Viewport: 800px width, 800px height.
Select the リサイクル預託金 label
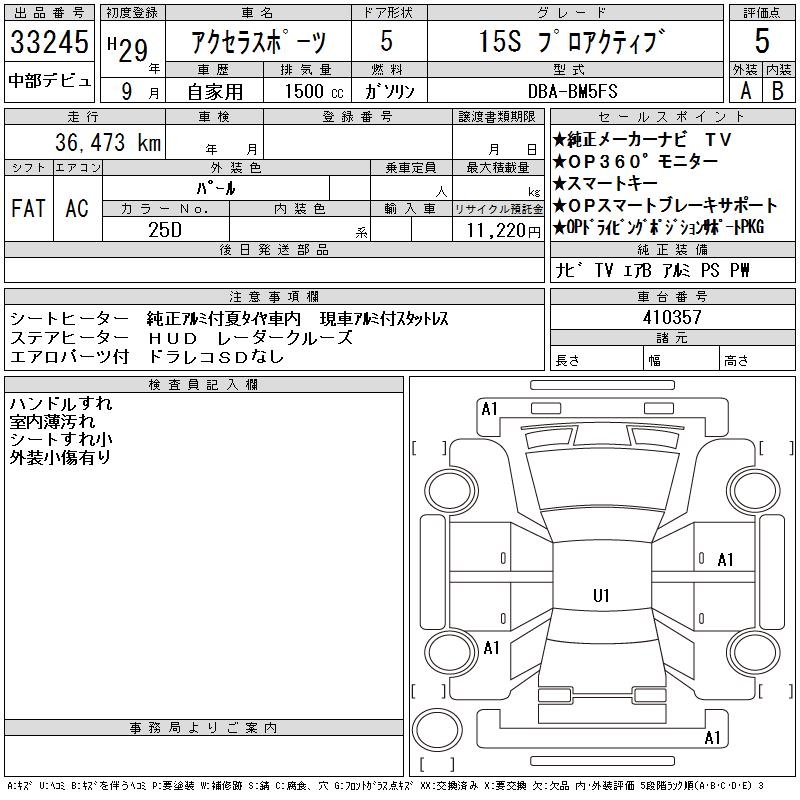[x=498, y=209]
